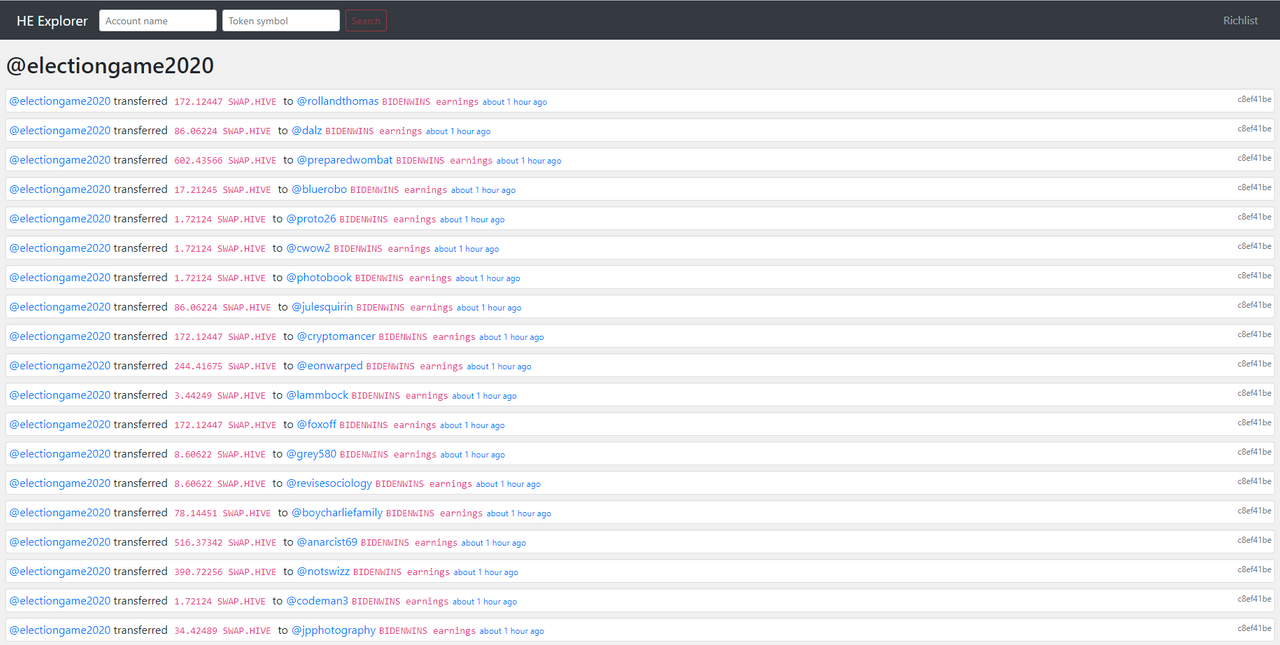Click @electiongame2020 sender in the @anarcist69 row
The image size is (1280, 645).
coord(60,542)
